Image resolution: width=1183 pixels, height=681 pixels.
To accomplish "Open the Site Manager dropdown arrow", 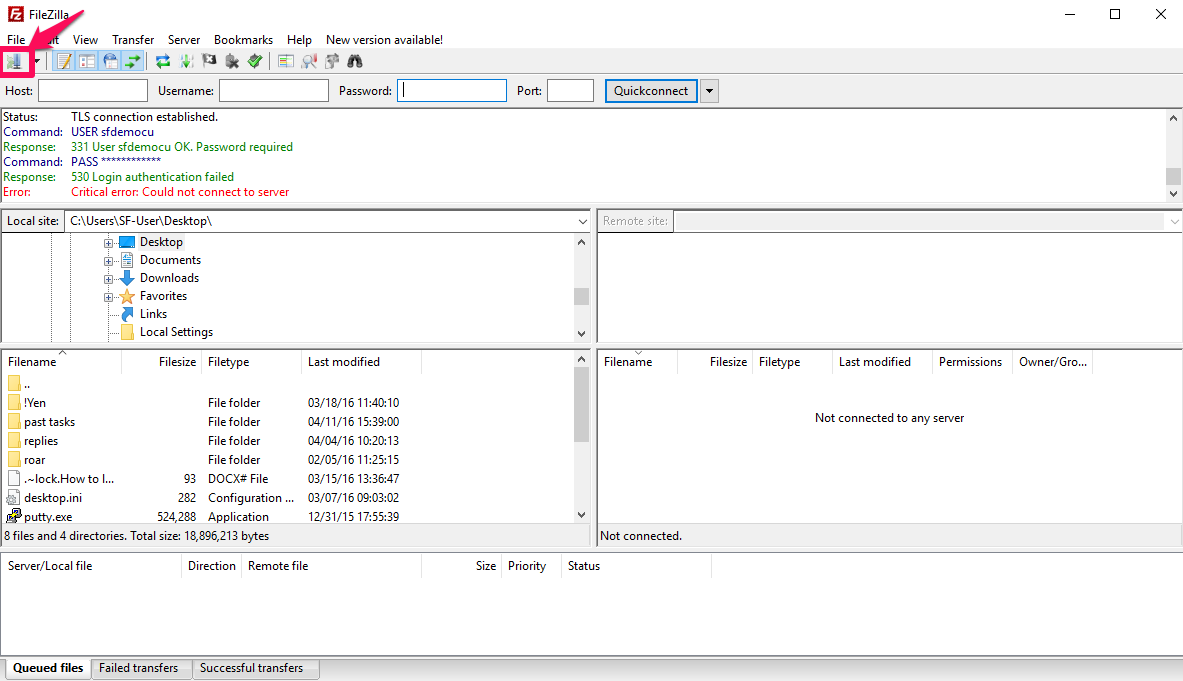I will [36, 61].
